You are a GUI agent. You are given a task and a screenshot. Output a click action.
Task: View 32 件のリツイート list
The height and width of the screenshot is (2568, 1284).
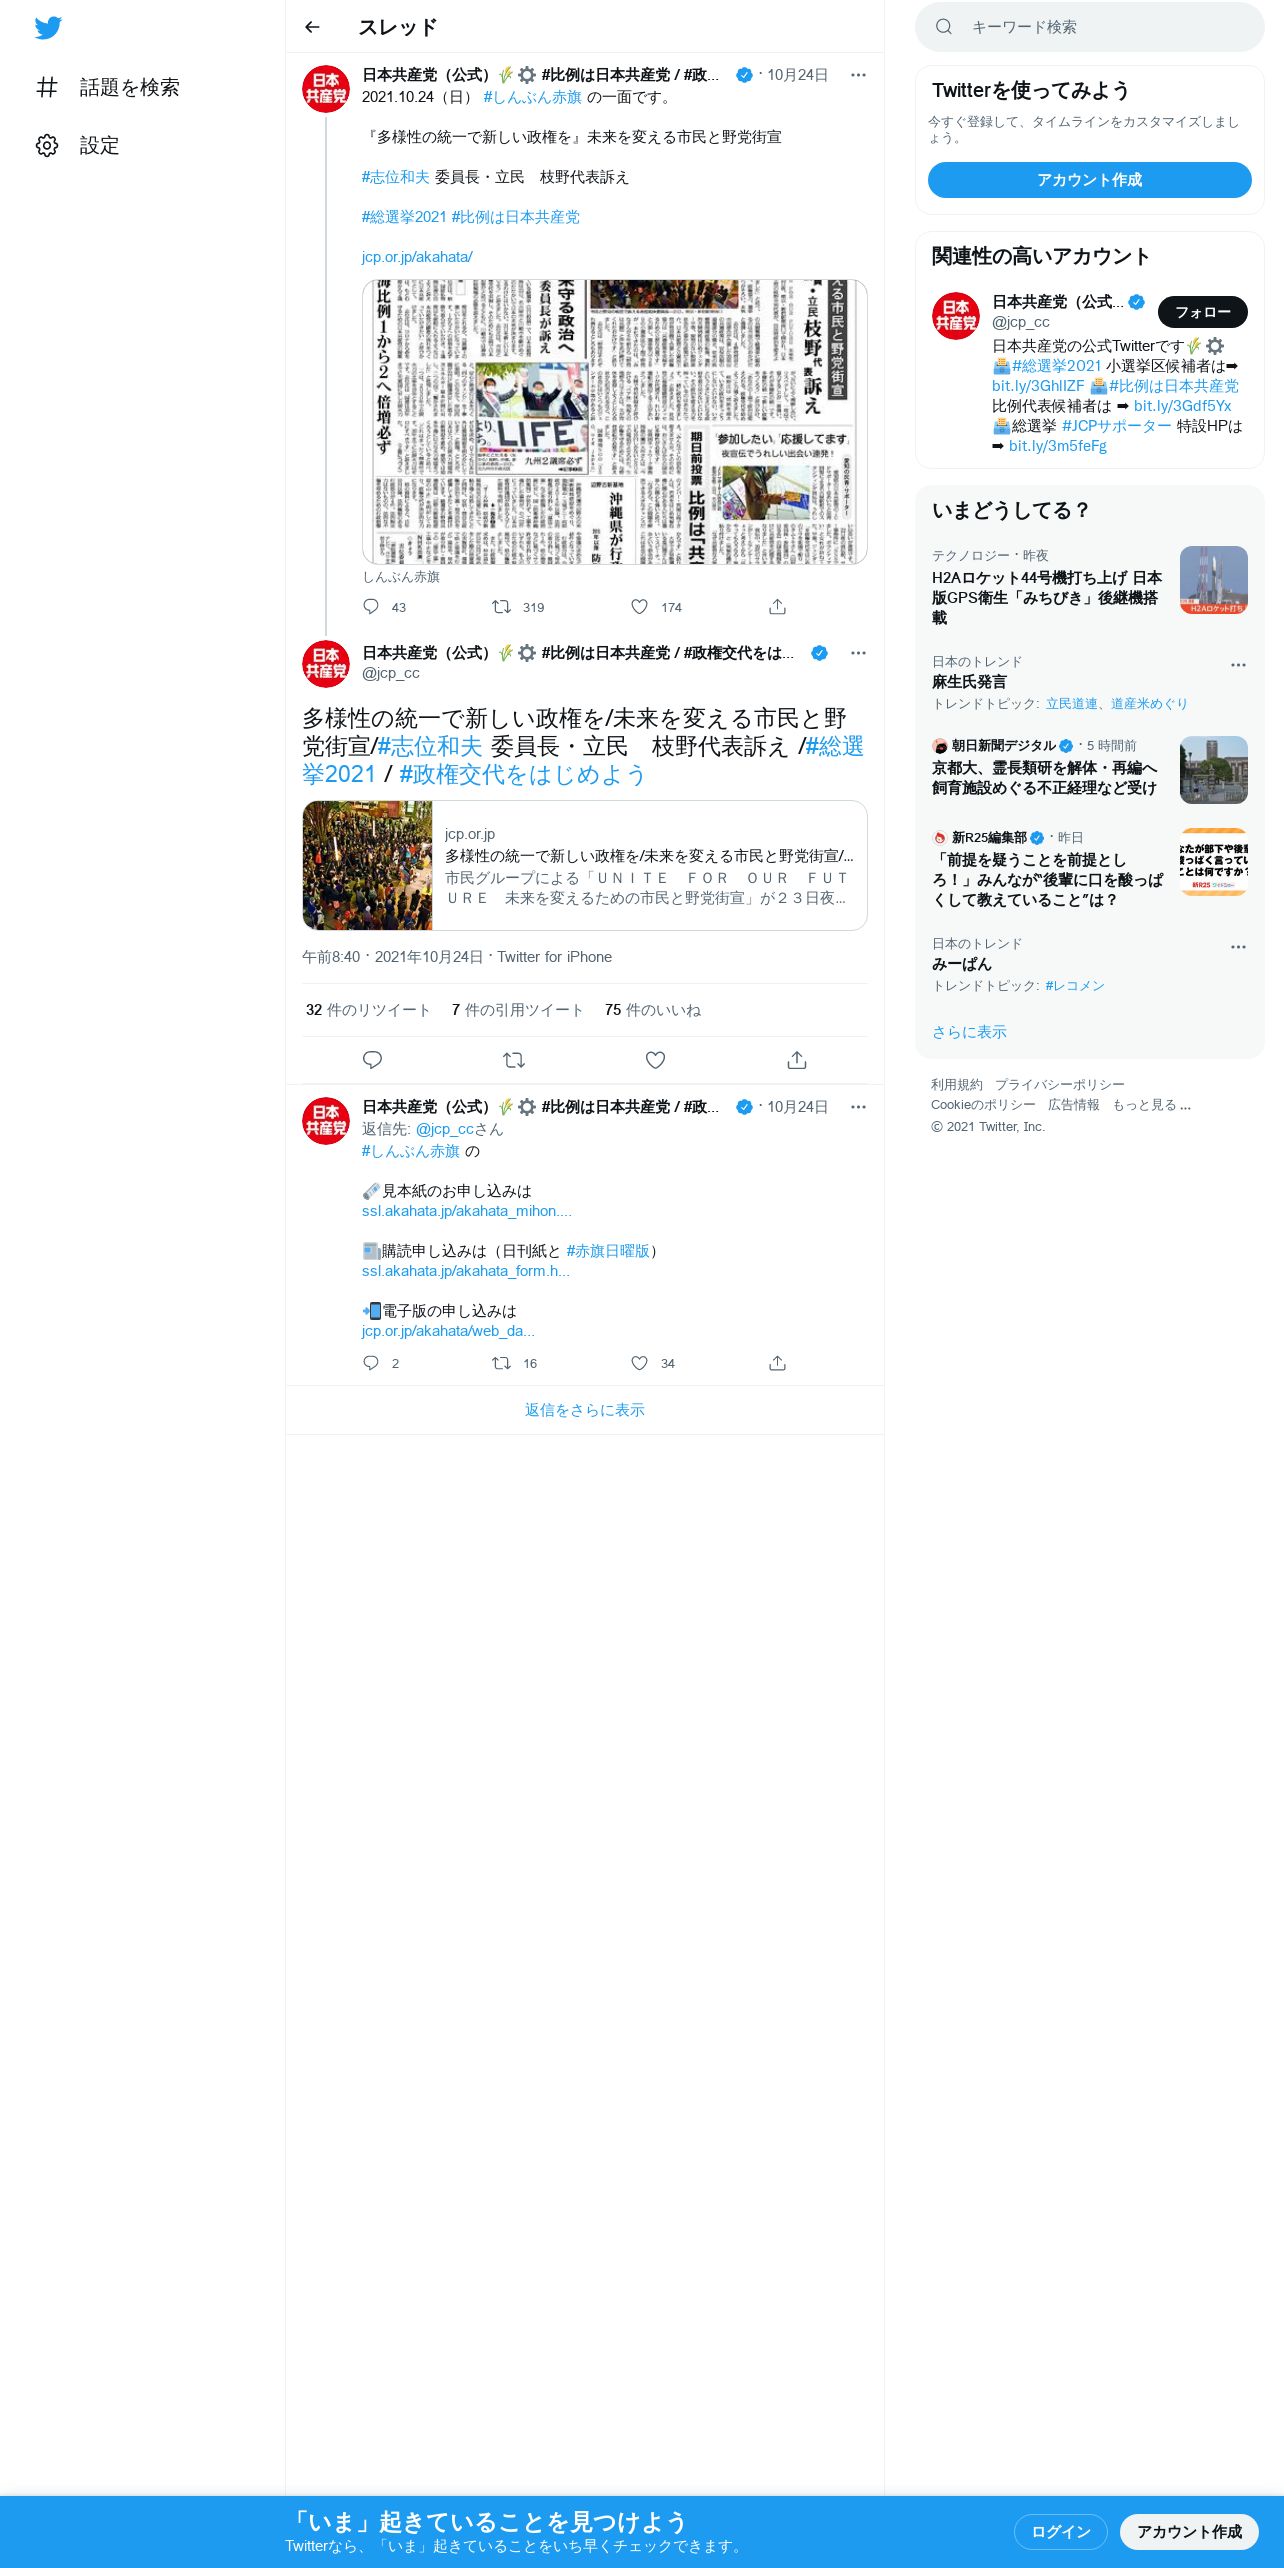point(368,1010)
